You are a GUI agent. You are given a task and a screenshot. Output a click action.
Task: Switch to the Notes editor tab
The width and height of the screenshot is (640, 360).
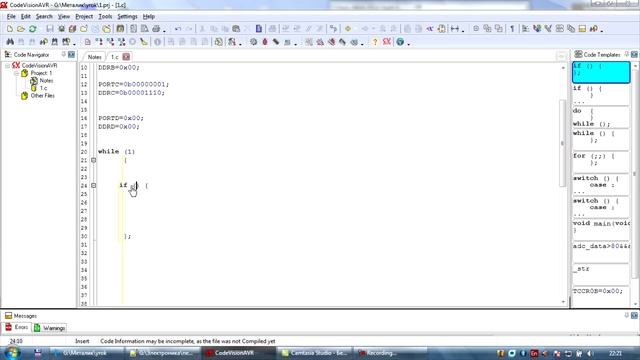(94, 57)
